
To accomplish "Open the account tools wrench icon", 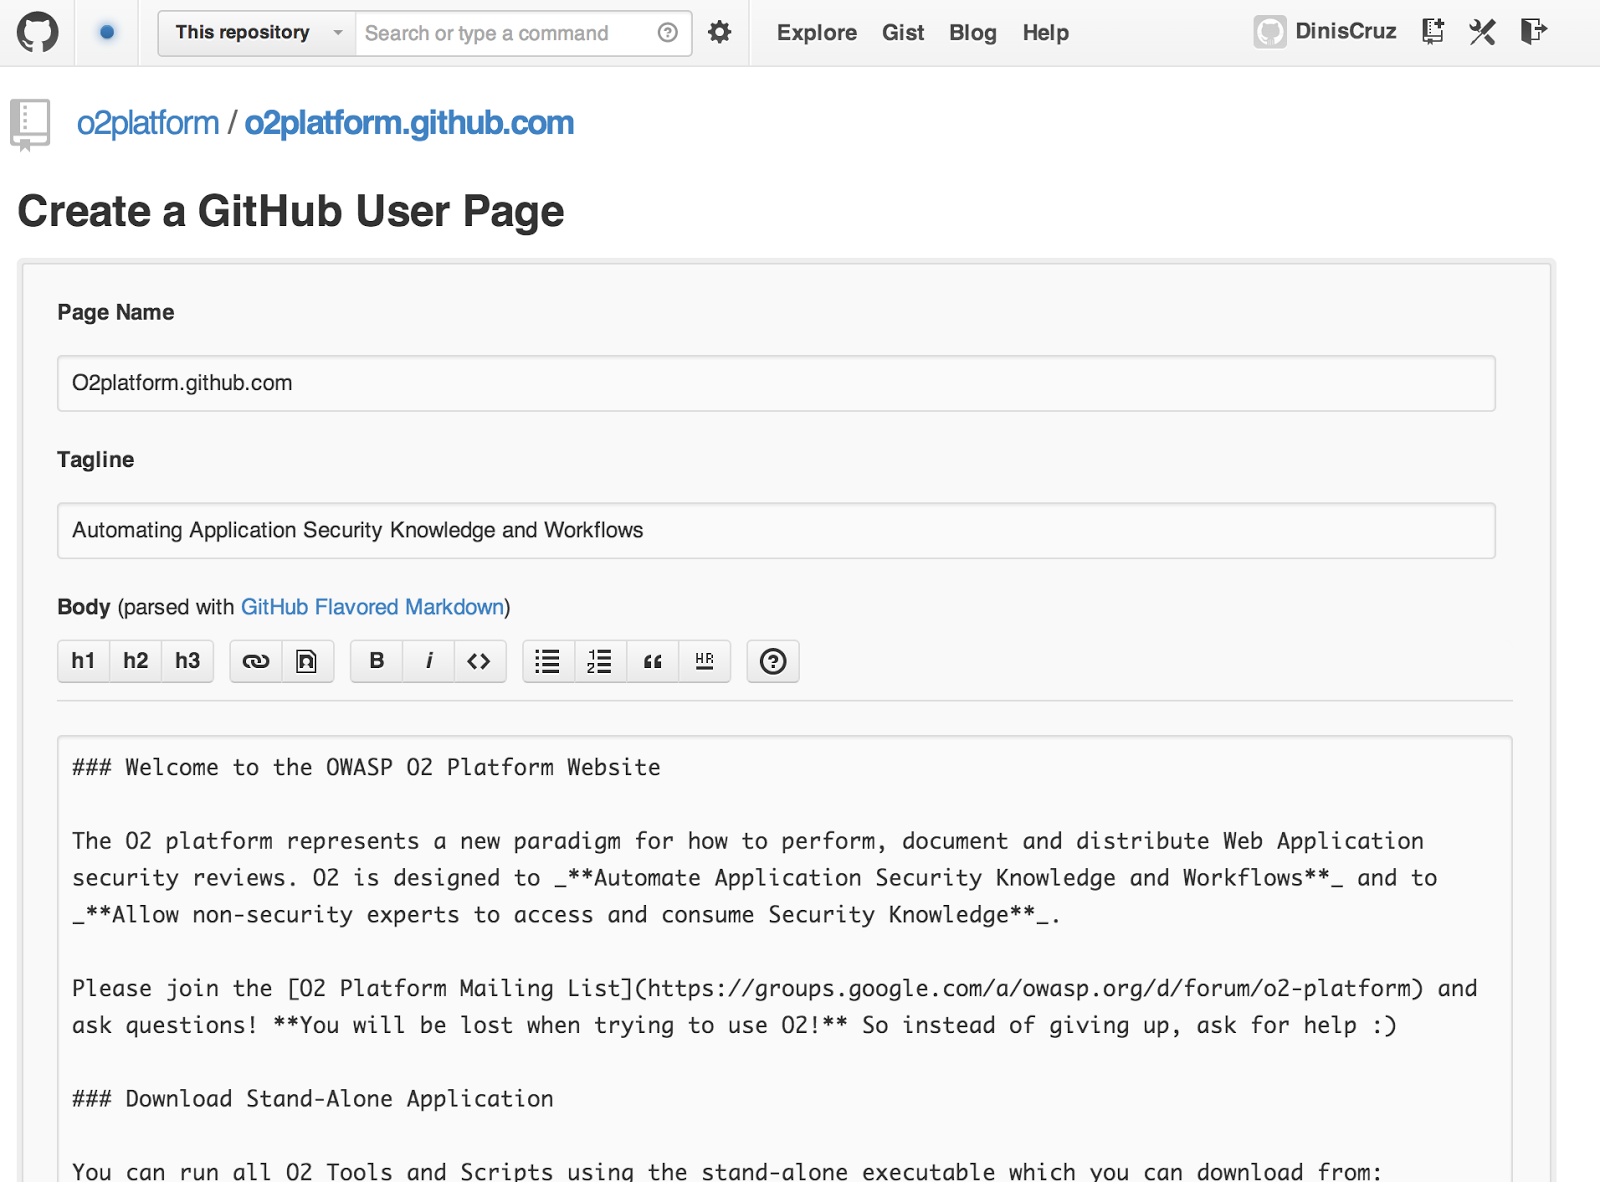I will click(1482, 32).
